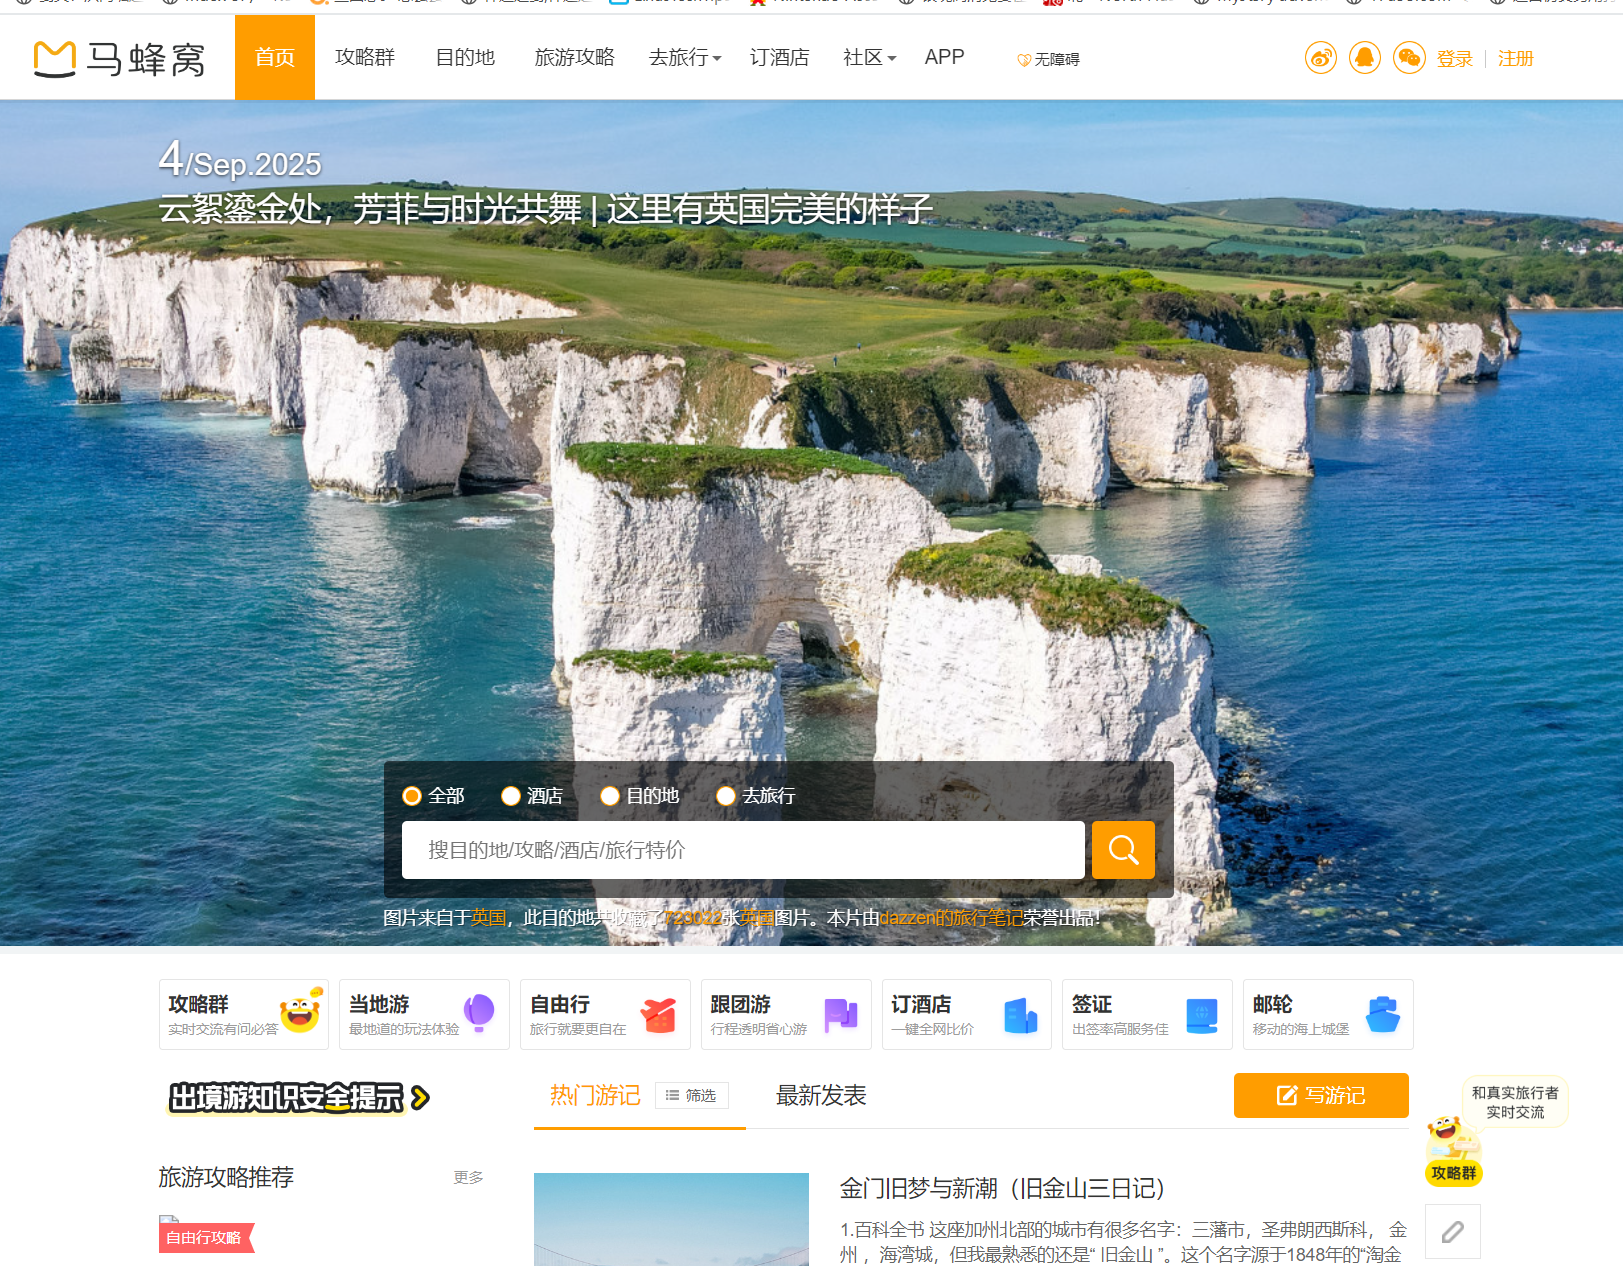This screenshot has width=1623, height=1266.
Task: Click the orange magnifier search button
Action: 1122,850
